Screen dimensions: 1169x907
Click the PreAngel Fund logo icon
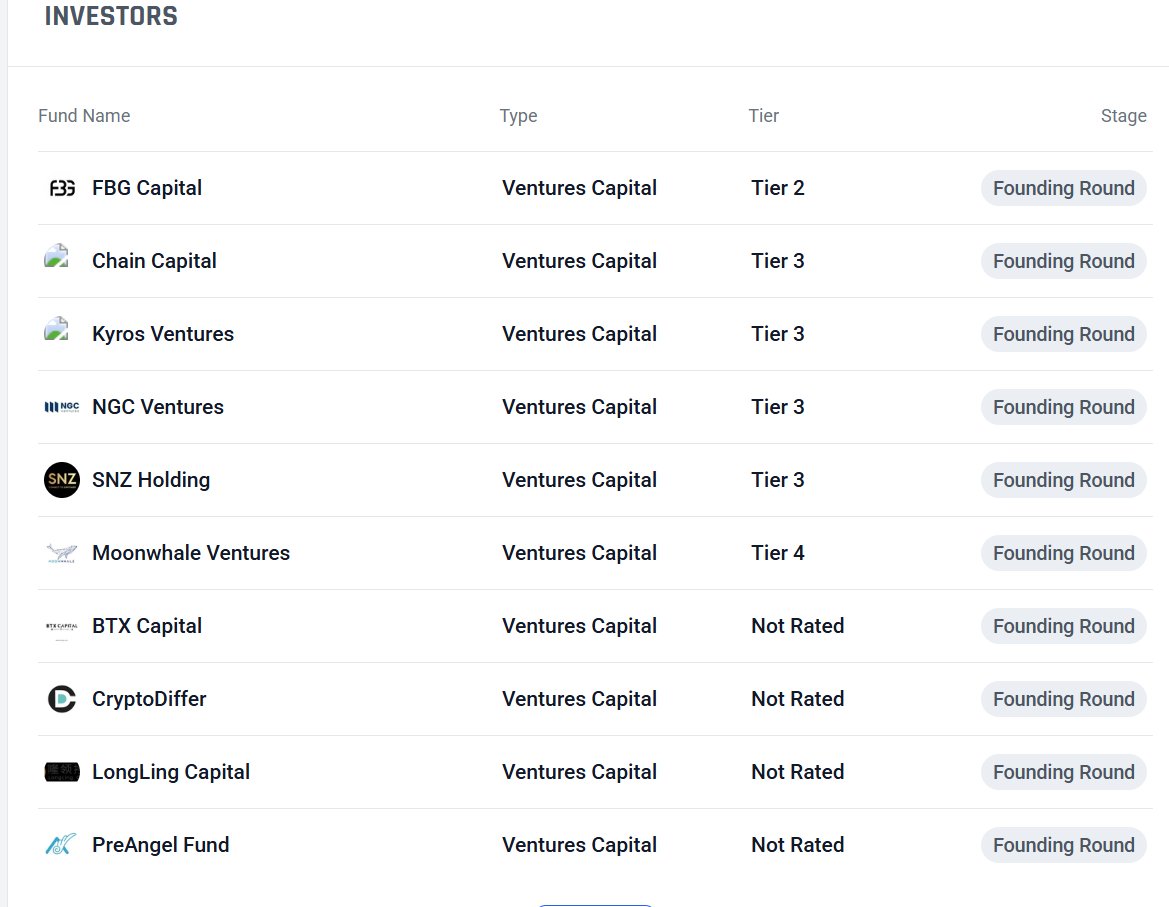click(x=62, y=845)
